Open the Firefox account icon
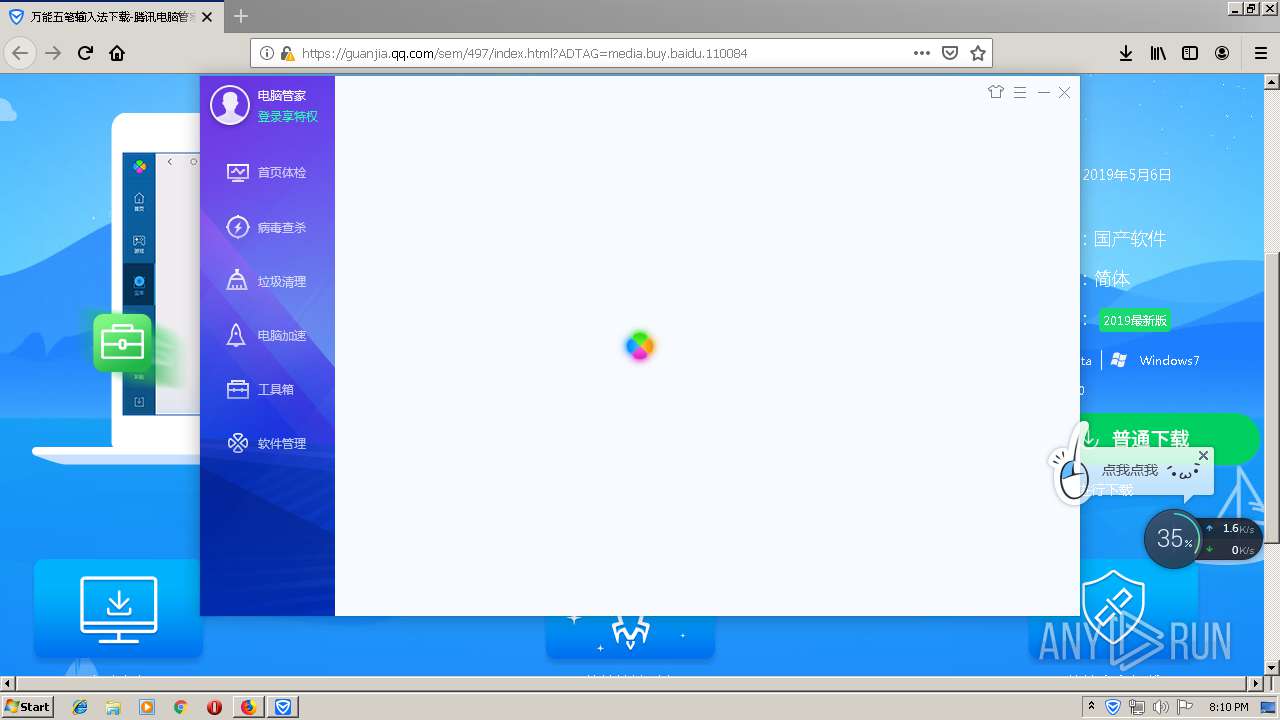This screenshot has height=720, width=1280. coord(1222,53)
